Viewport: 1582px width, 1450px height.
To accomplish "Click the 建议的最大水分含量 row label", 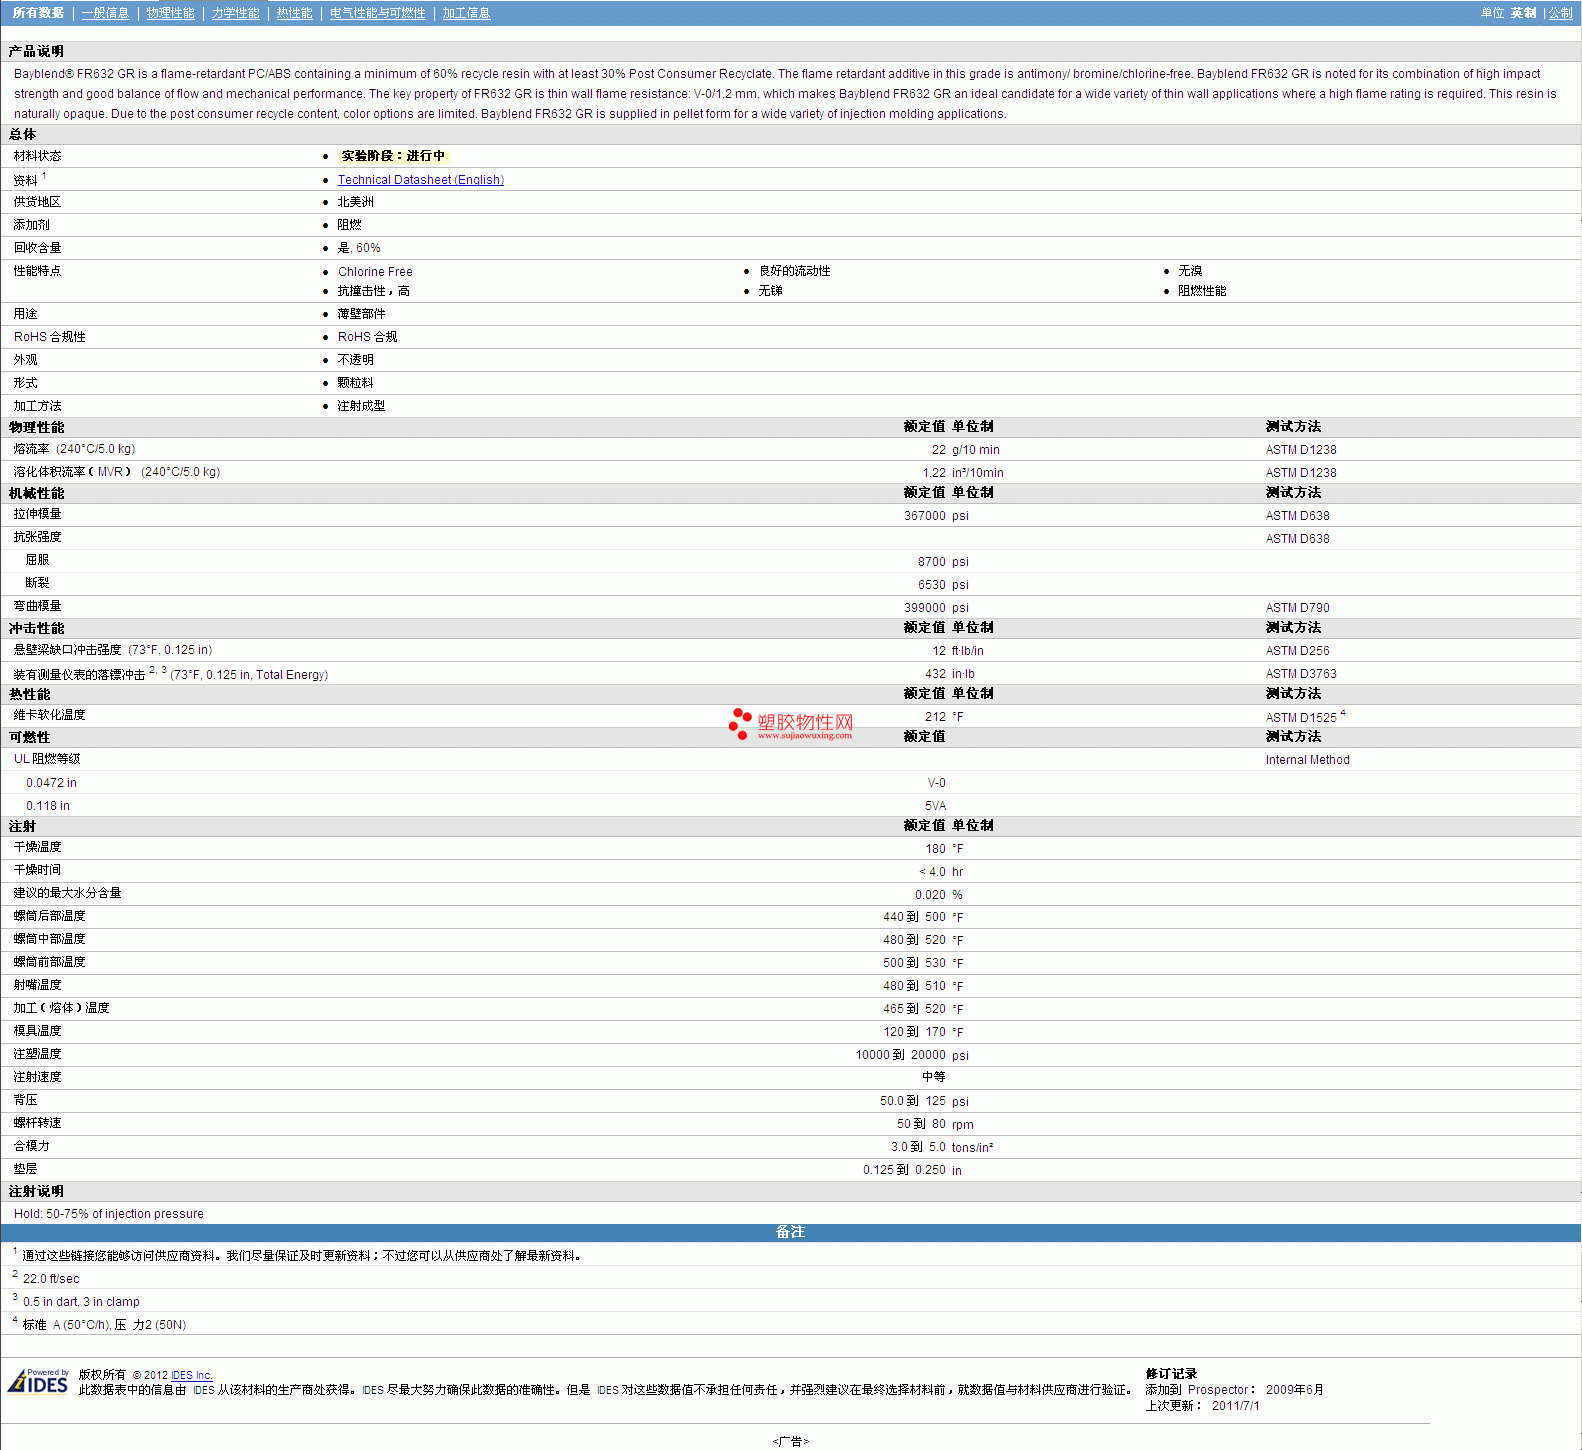I will (x=67, y=893).
